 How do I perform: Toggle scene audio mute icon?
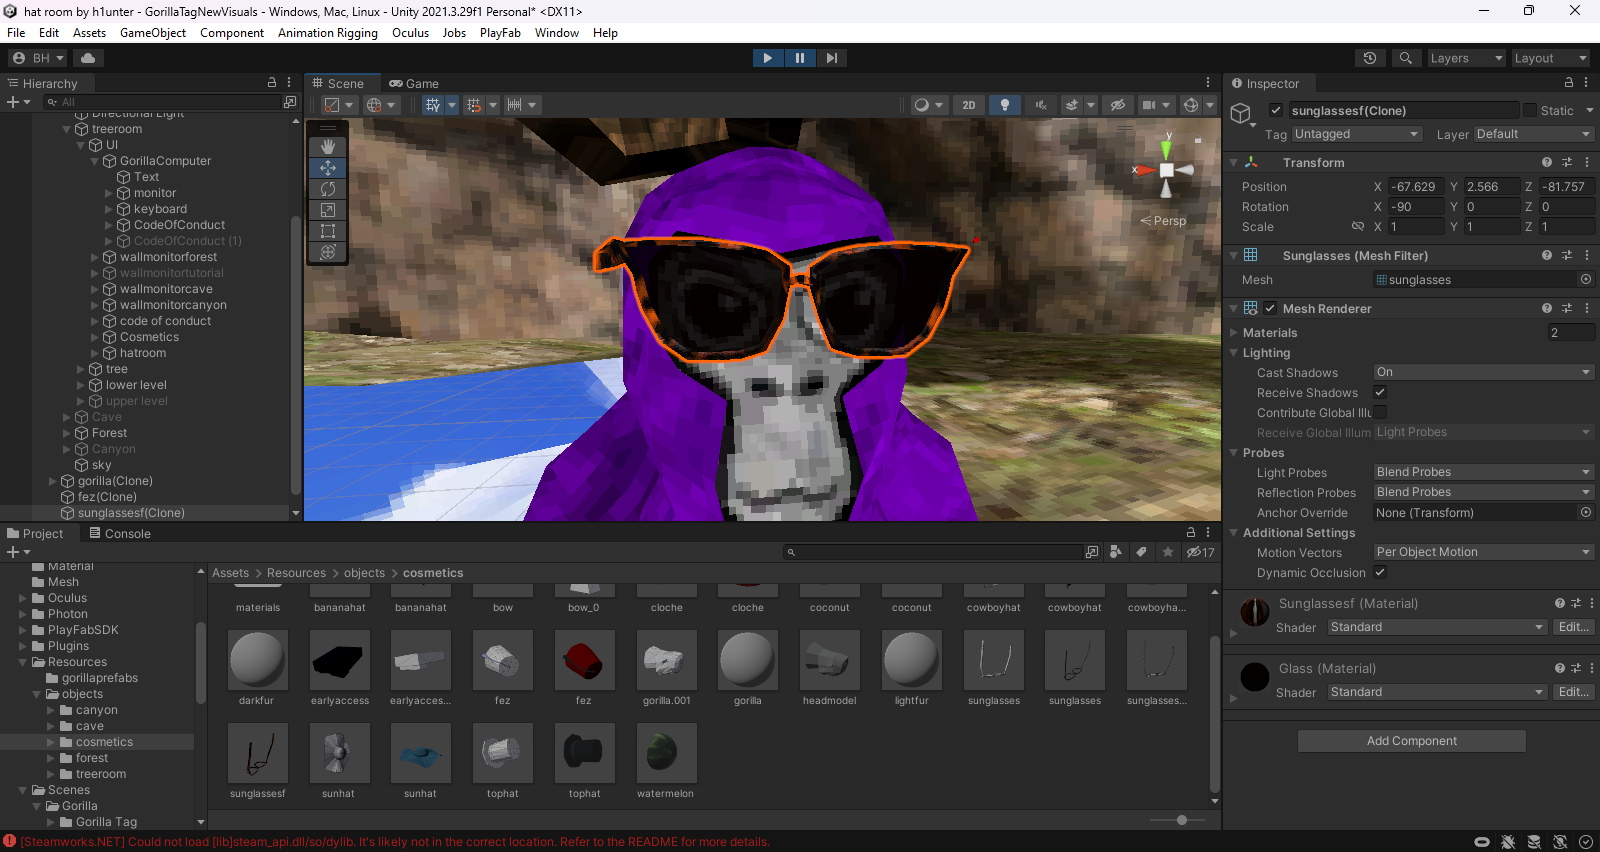coord(1041,105)
